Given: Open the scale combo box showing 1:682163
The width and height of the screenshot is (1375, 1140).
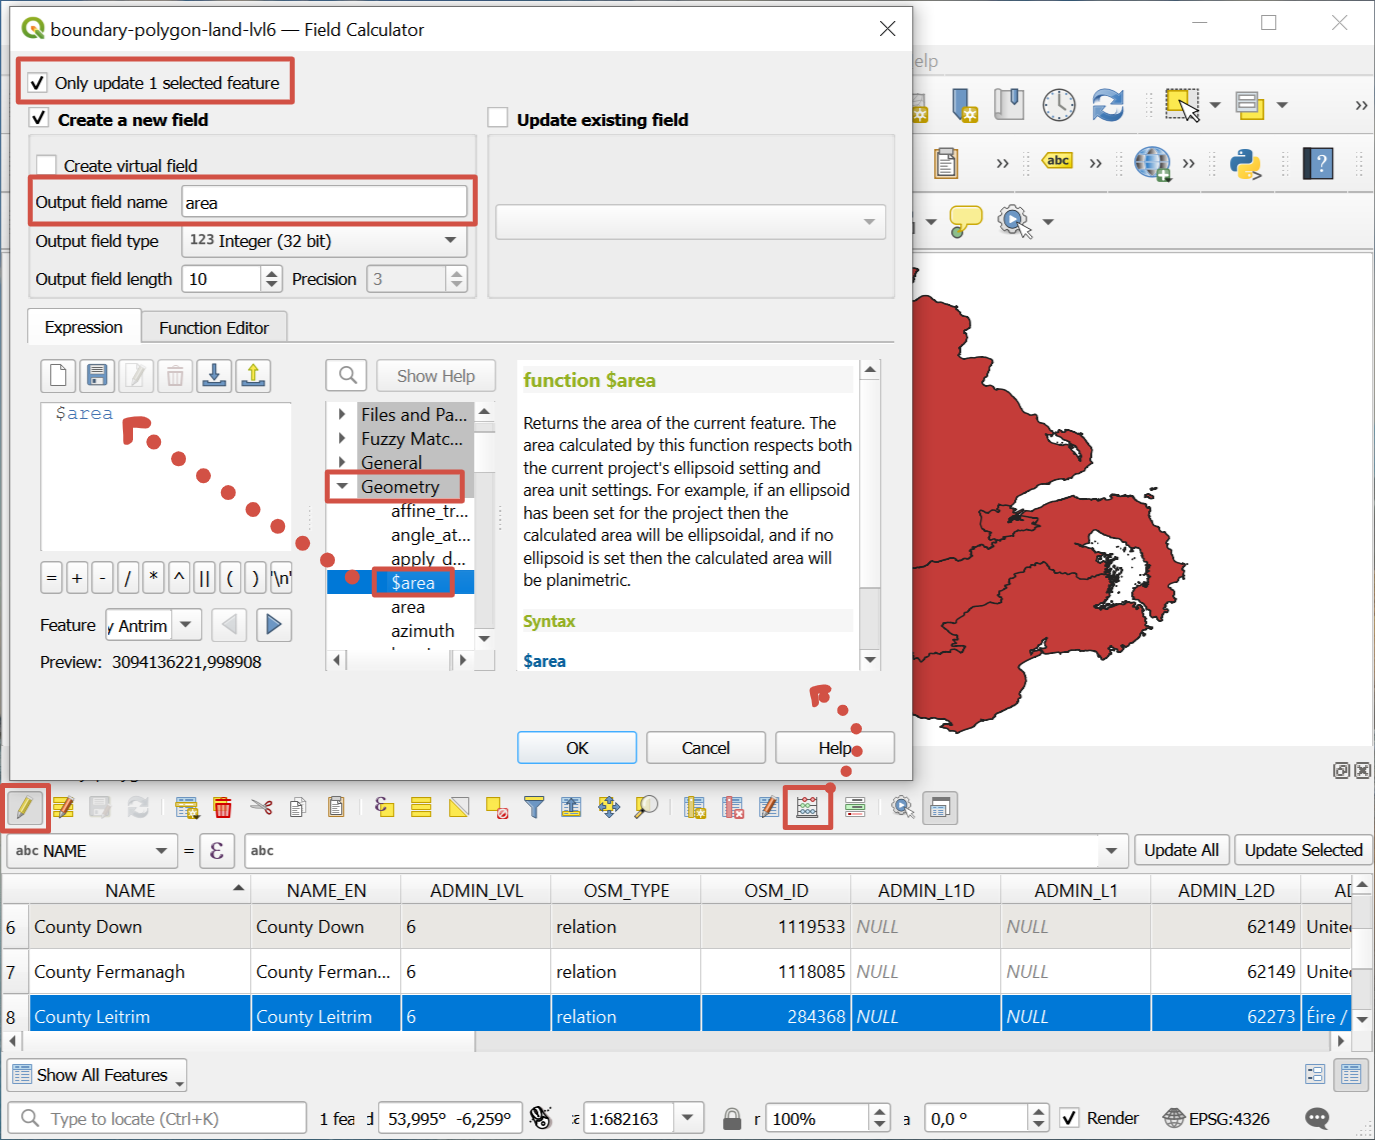Looking at the screenshot, I should click(687, 1118).
